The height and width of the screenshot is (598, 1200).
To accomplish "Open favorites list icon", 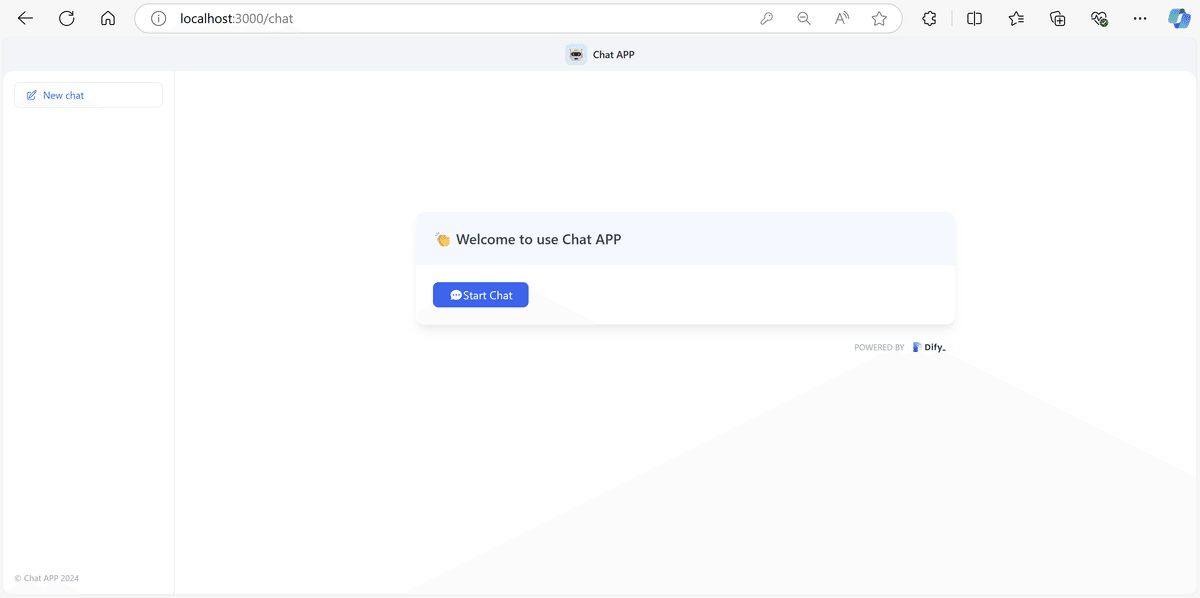I will 1017,18.
